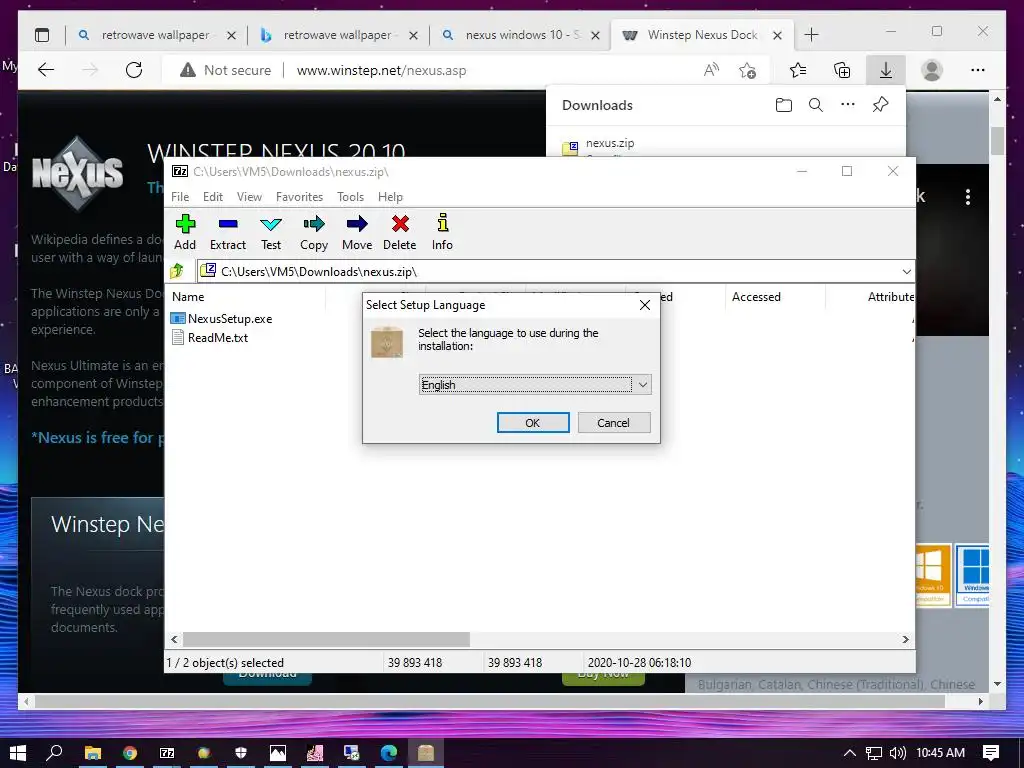1024x768 pixels.
Task: Click the 7-Zip horizontal scrollbar thumb
Action: coord(326,639)
